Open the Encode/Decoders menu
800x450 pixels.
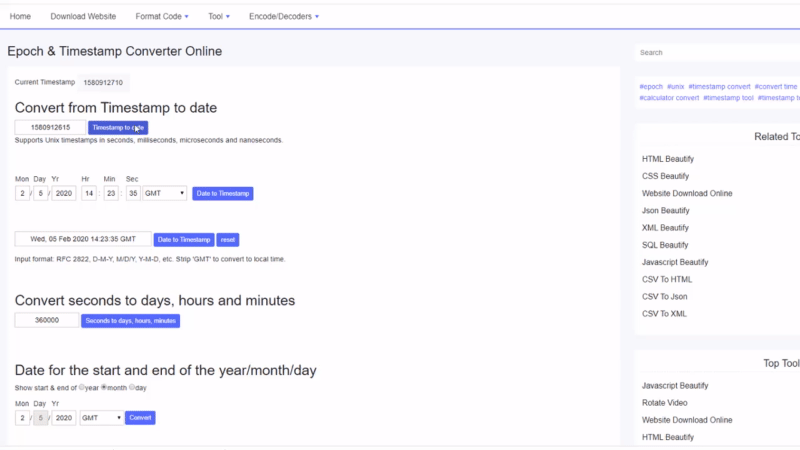[x=282, y=17]
